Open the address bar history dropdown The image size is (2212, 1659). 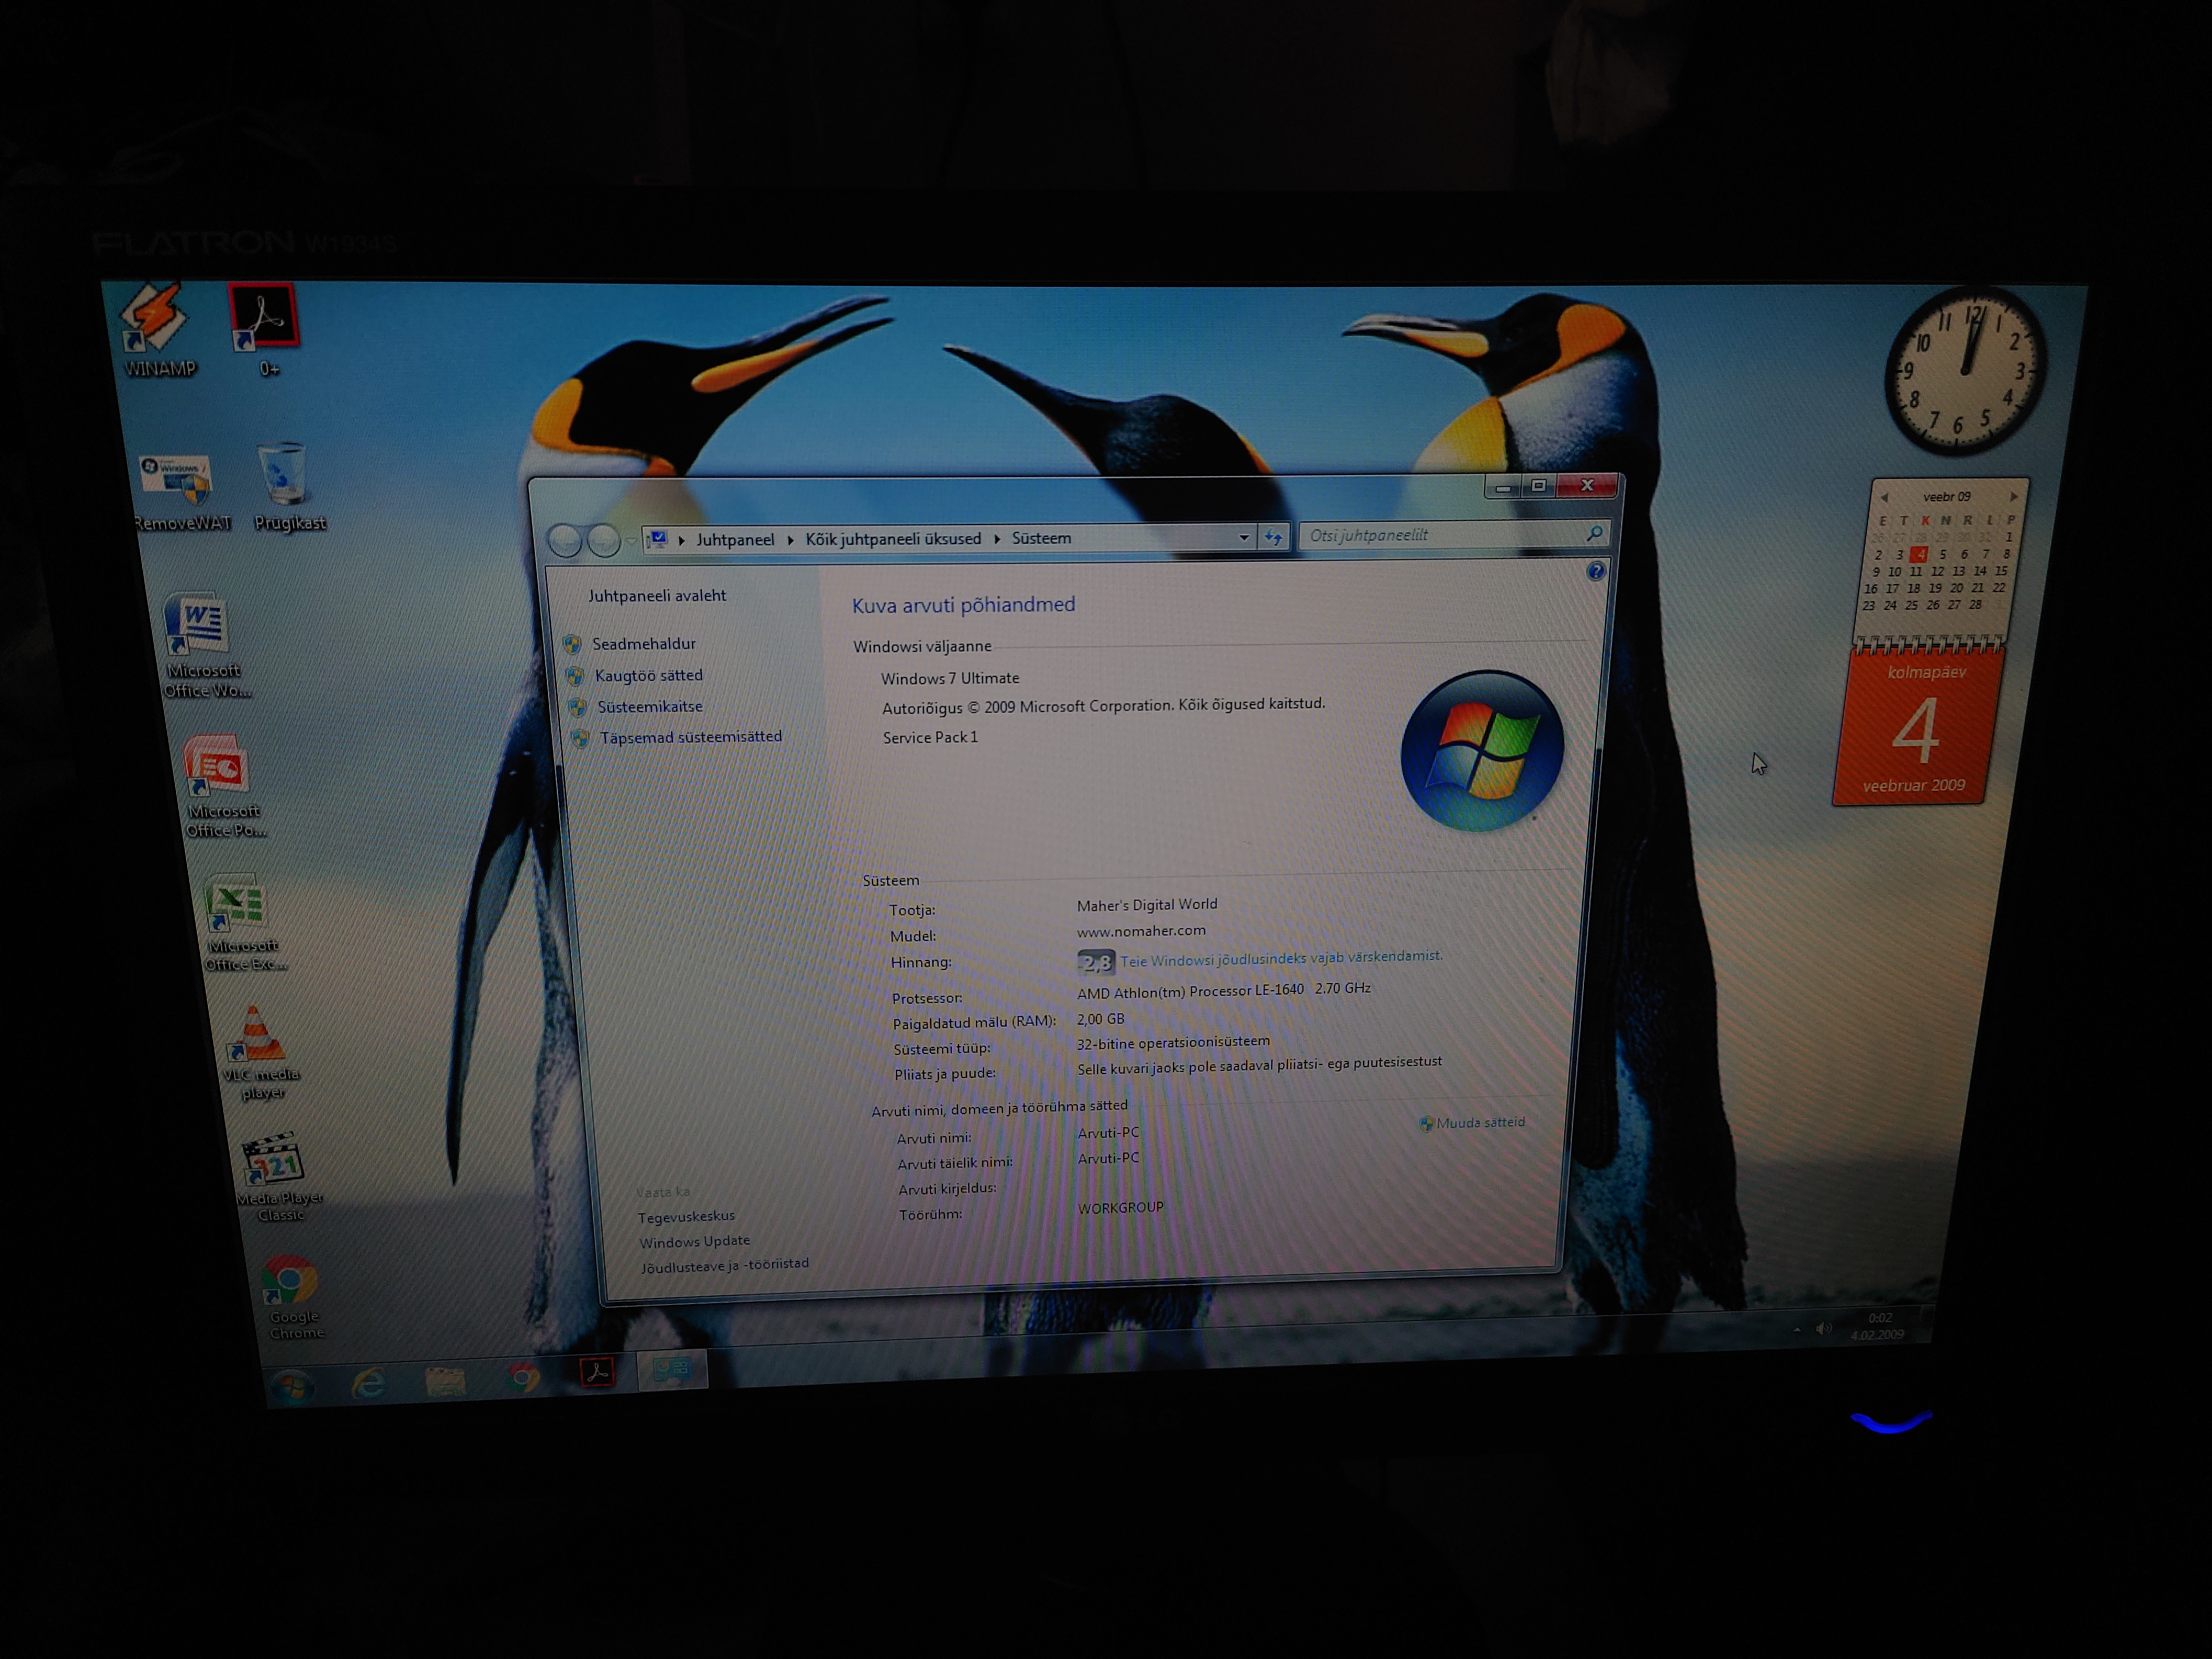tap(1244, 538)
